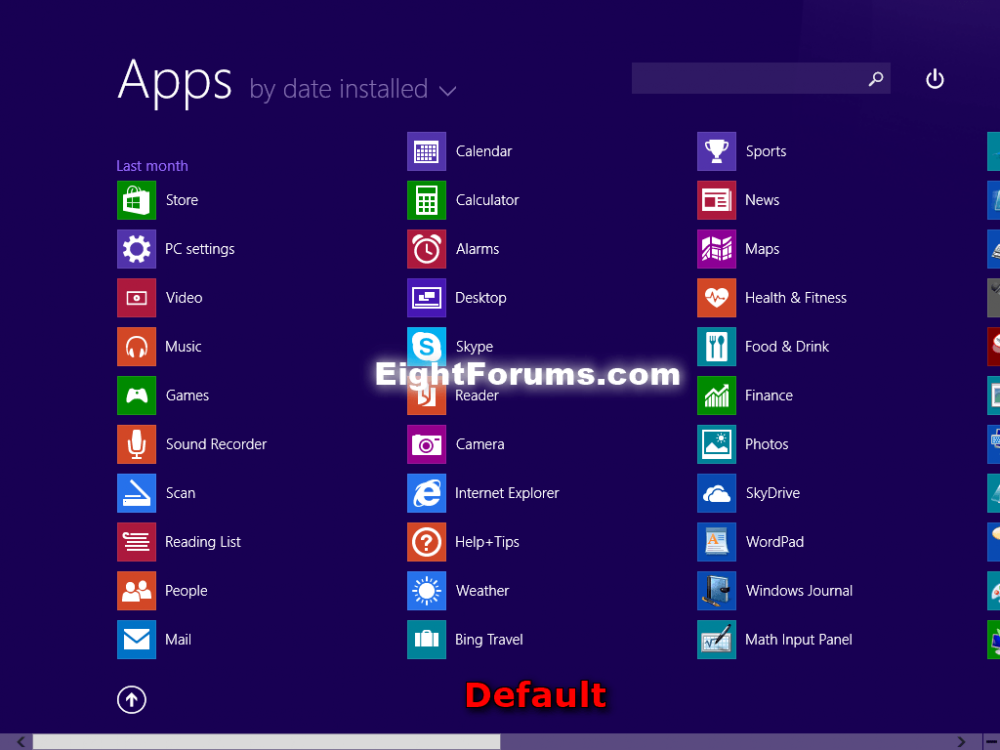
Task: Open the WordPad icon
Action: [717, 541]
